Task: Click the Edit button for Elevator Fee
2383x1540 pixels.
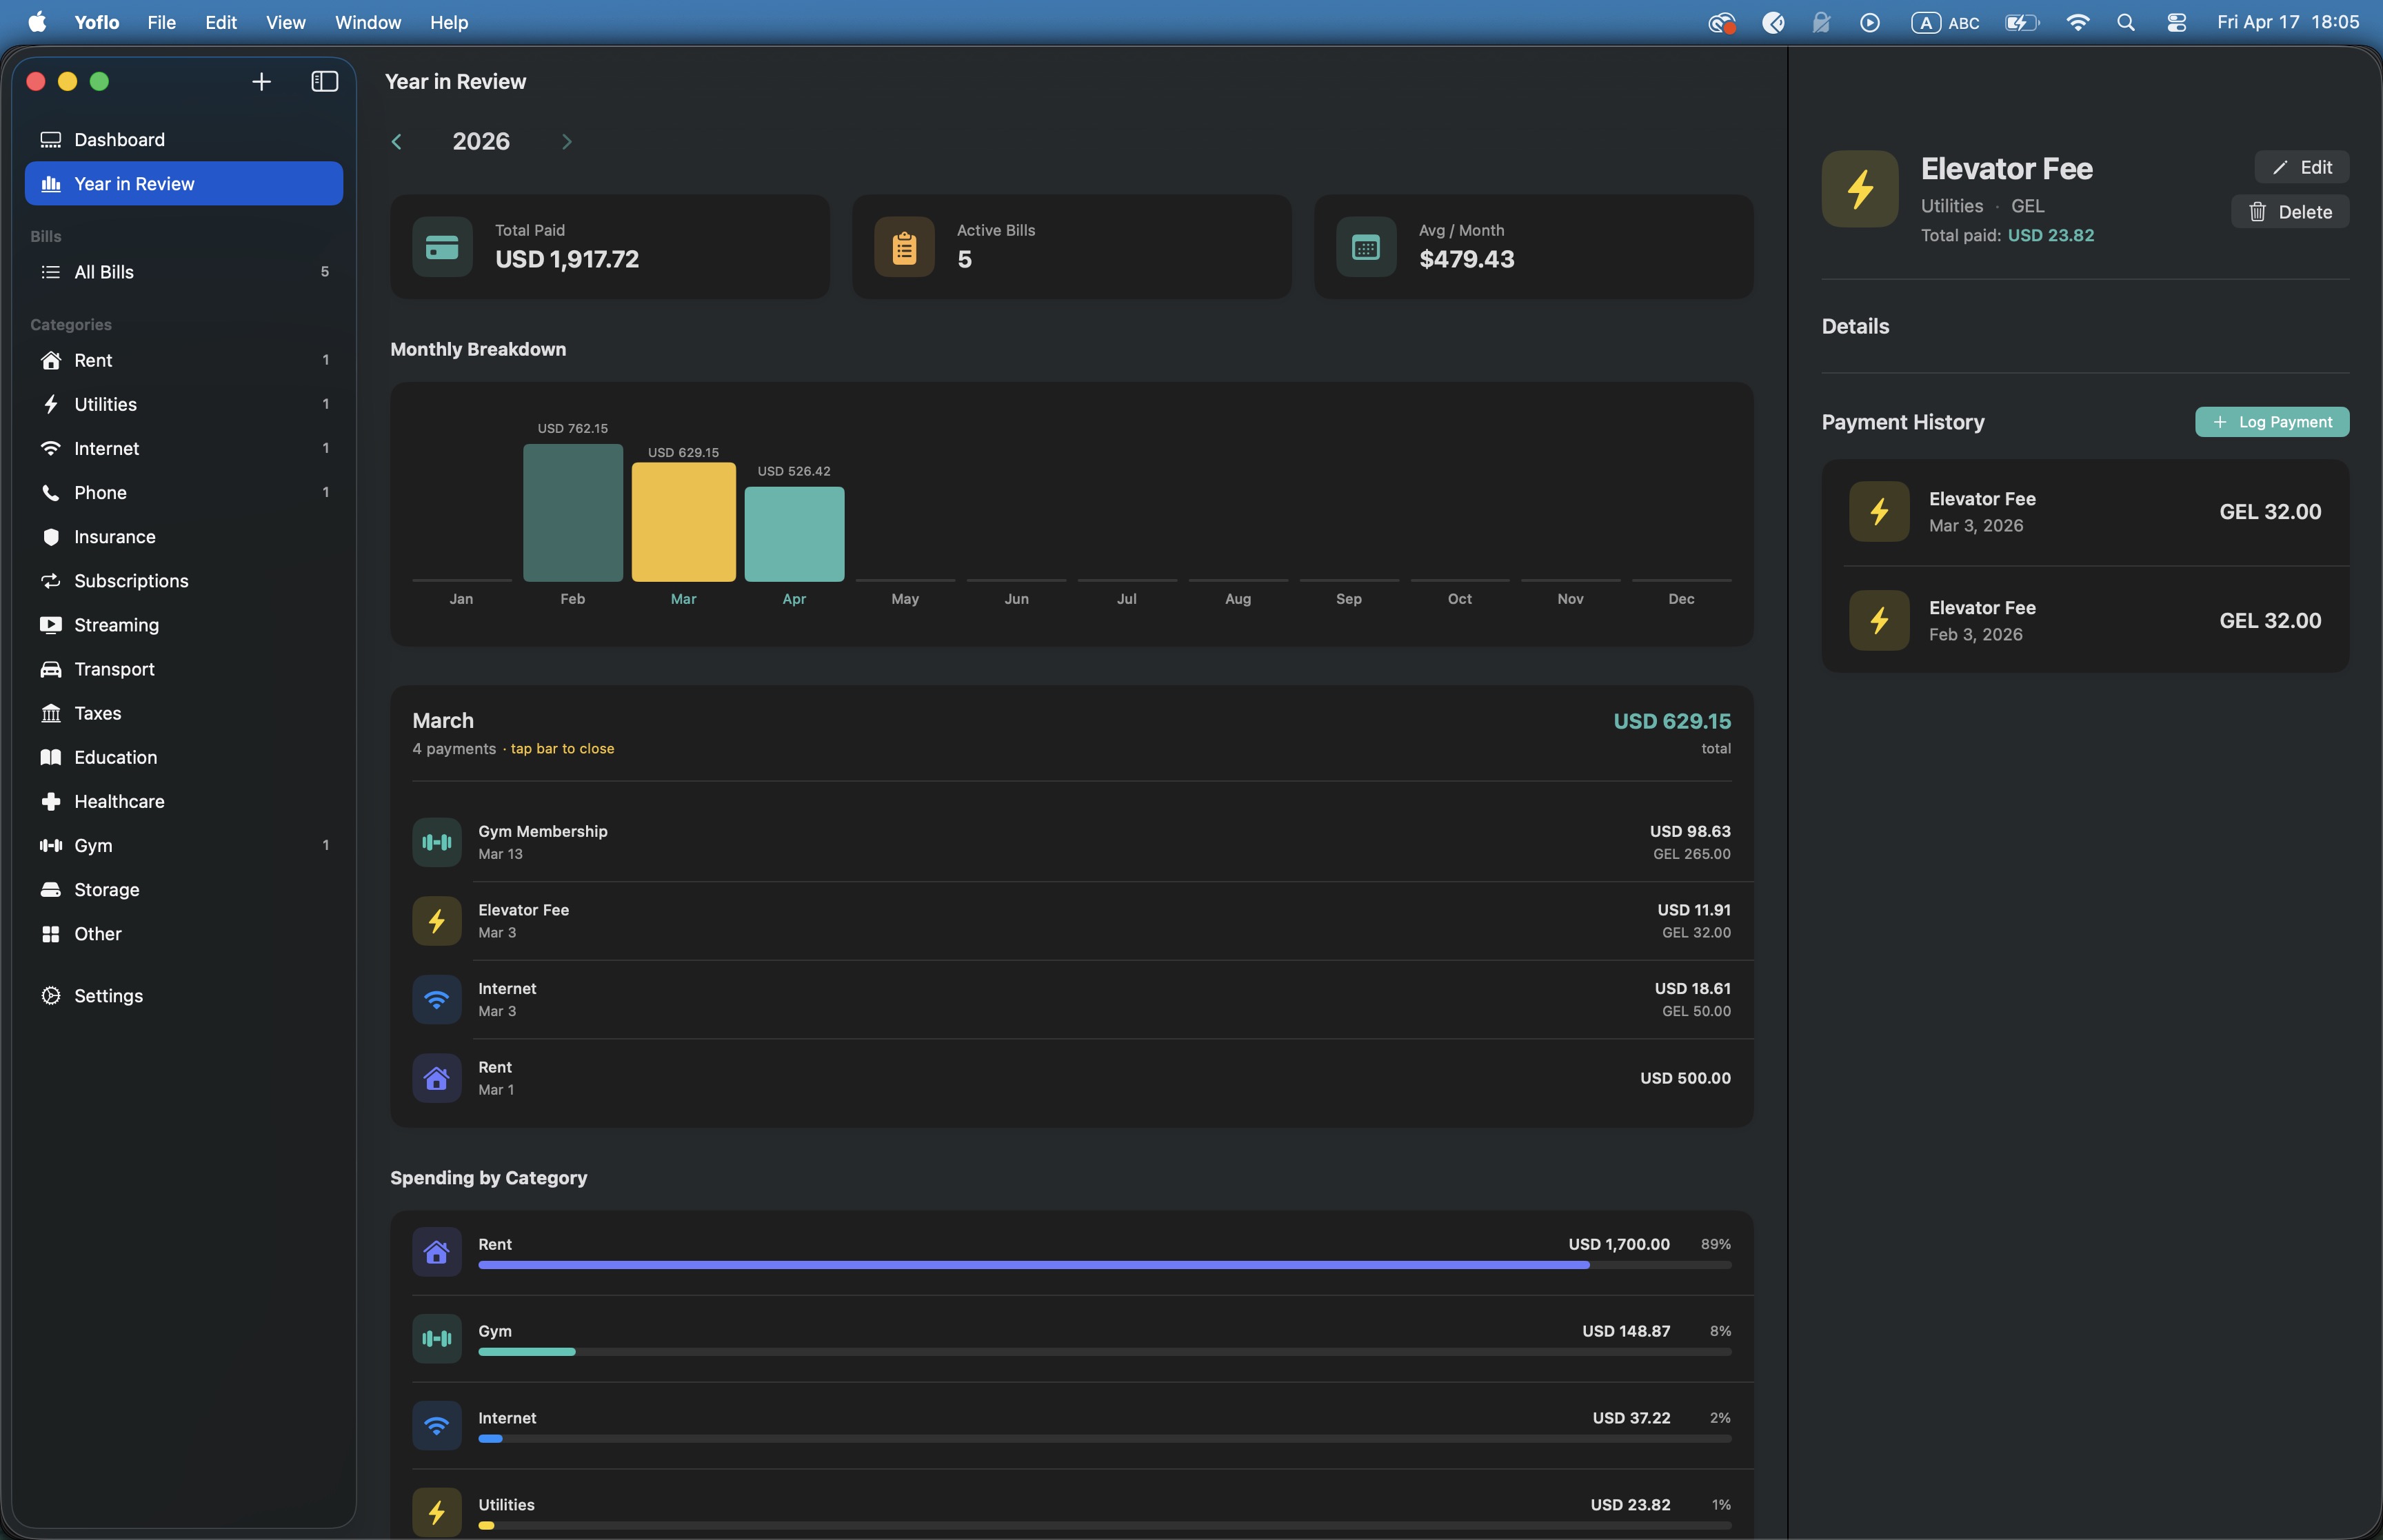Action: pos(2301,167)
